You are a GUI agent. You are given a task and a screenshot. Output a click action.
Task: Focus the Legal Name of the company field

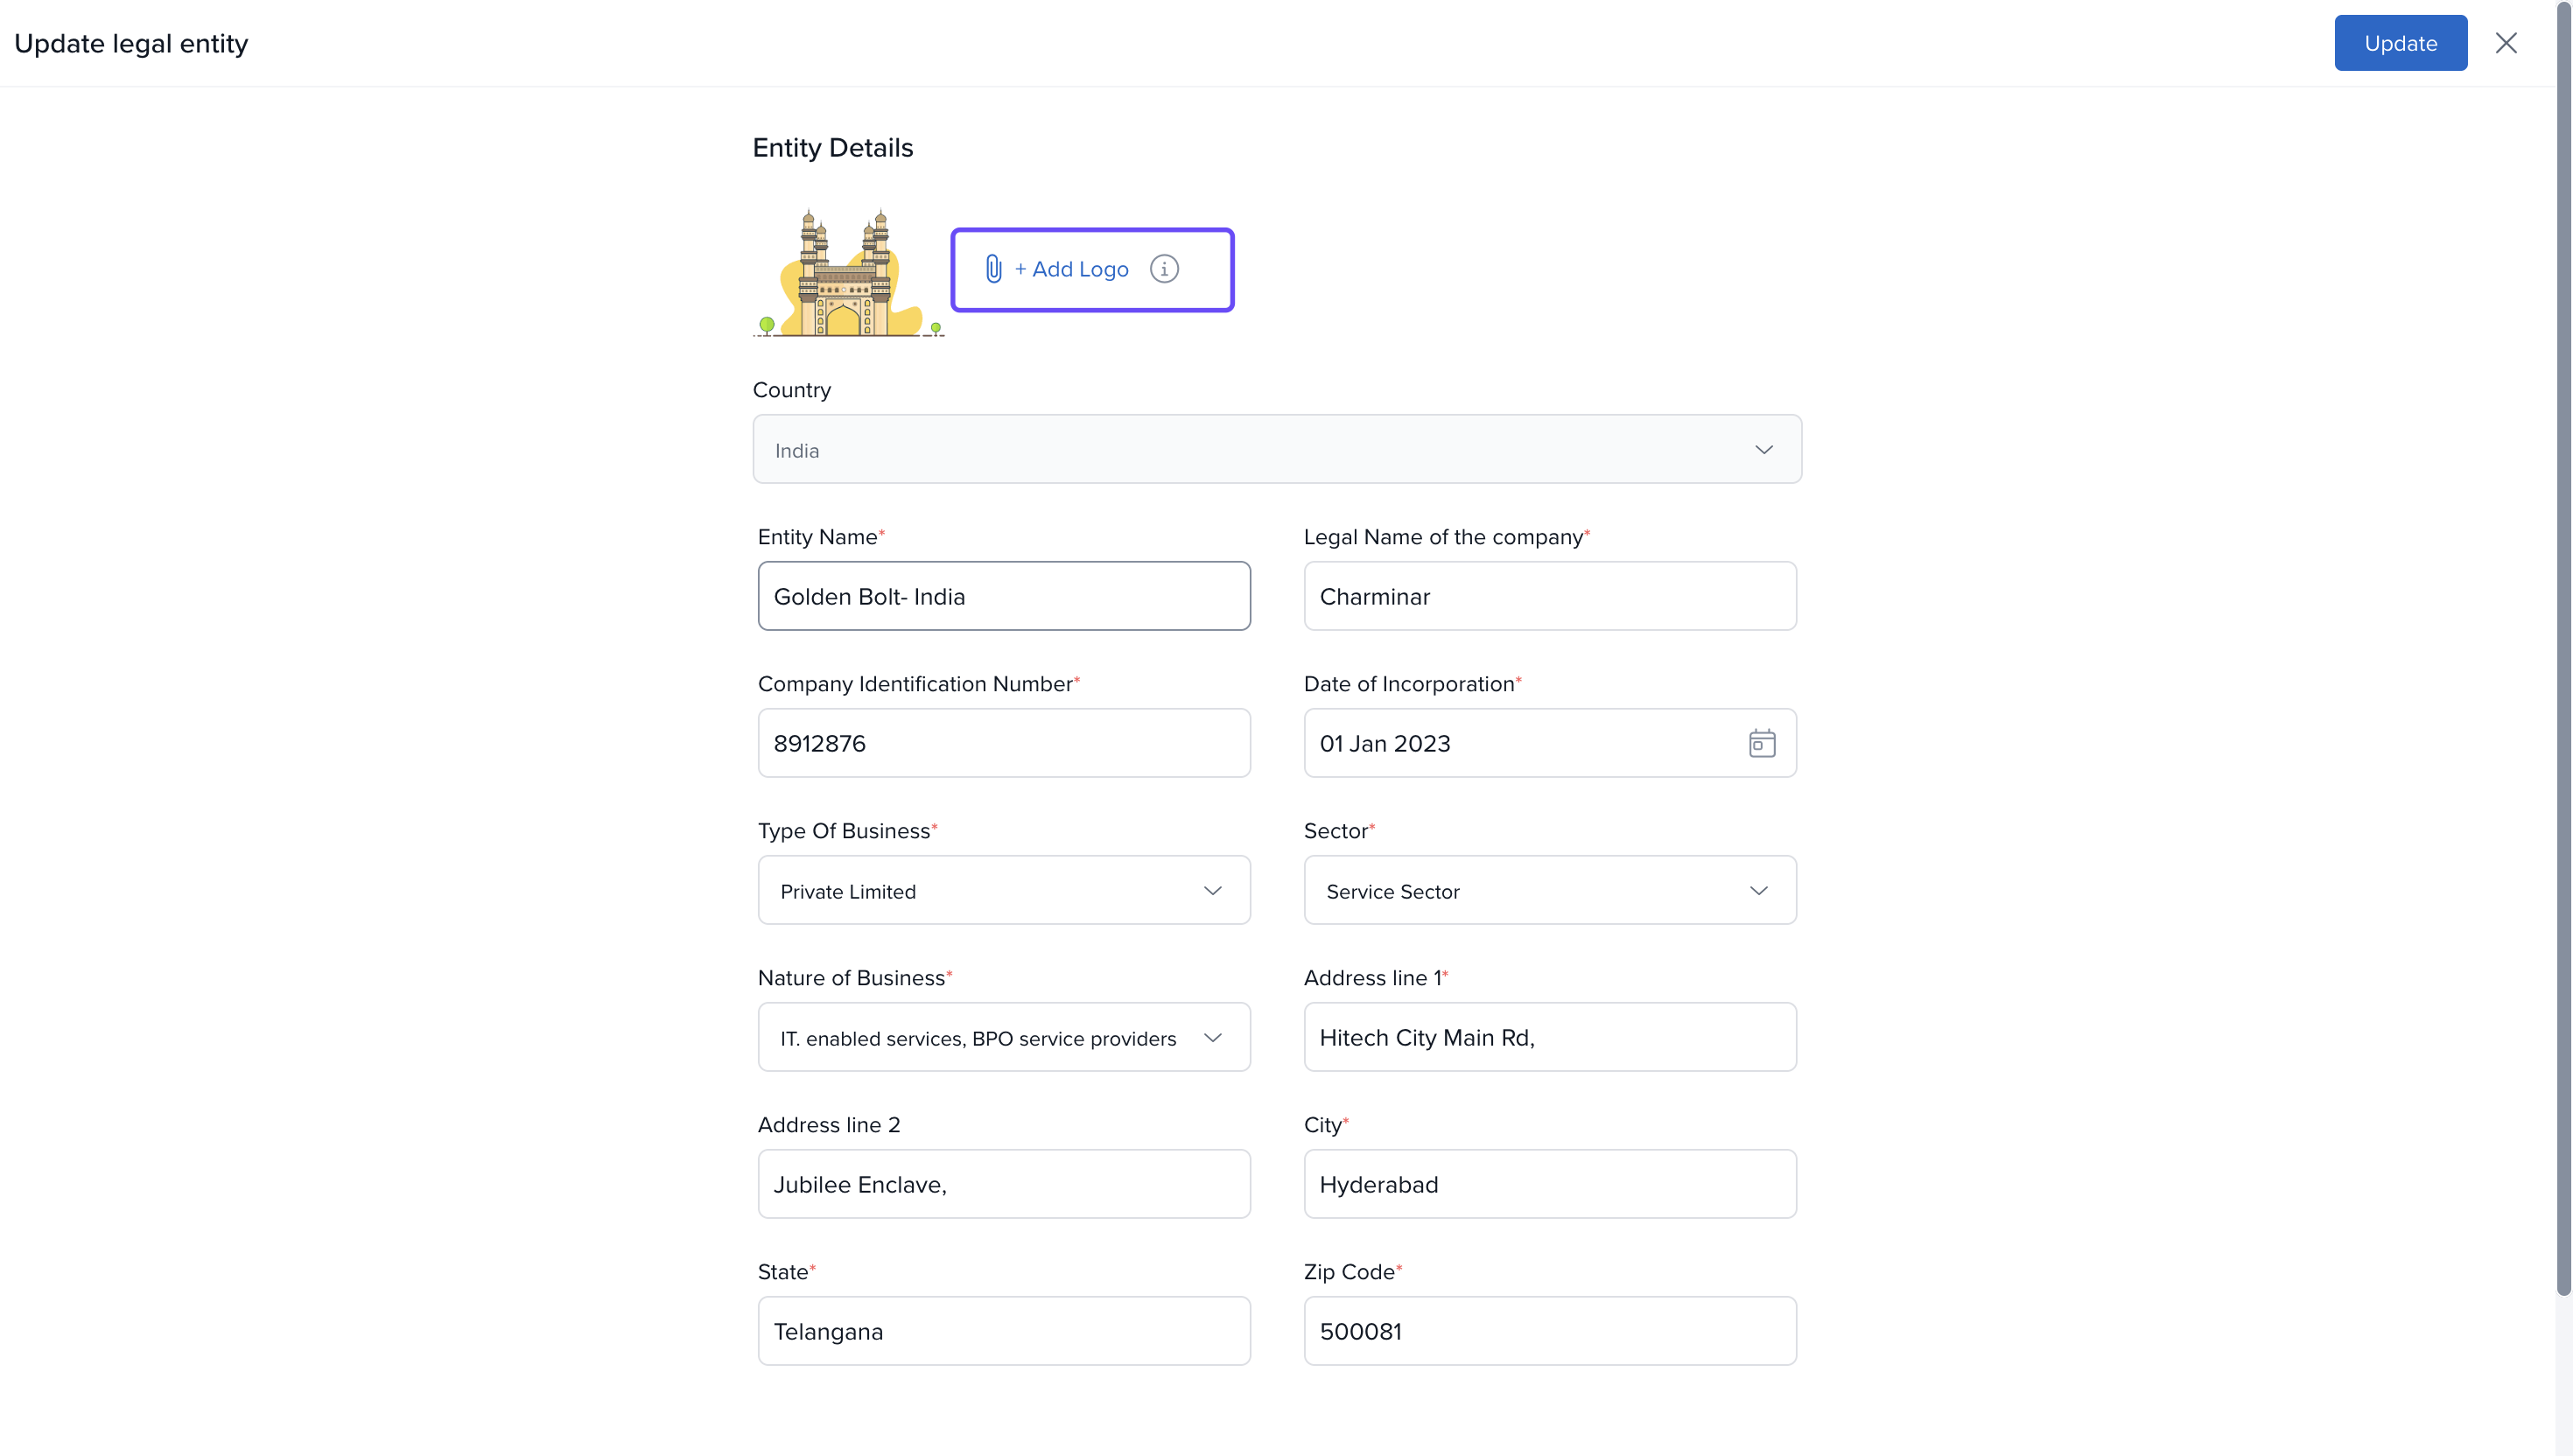[1549, 596]
